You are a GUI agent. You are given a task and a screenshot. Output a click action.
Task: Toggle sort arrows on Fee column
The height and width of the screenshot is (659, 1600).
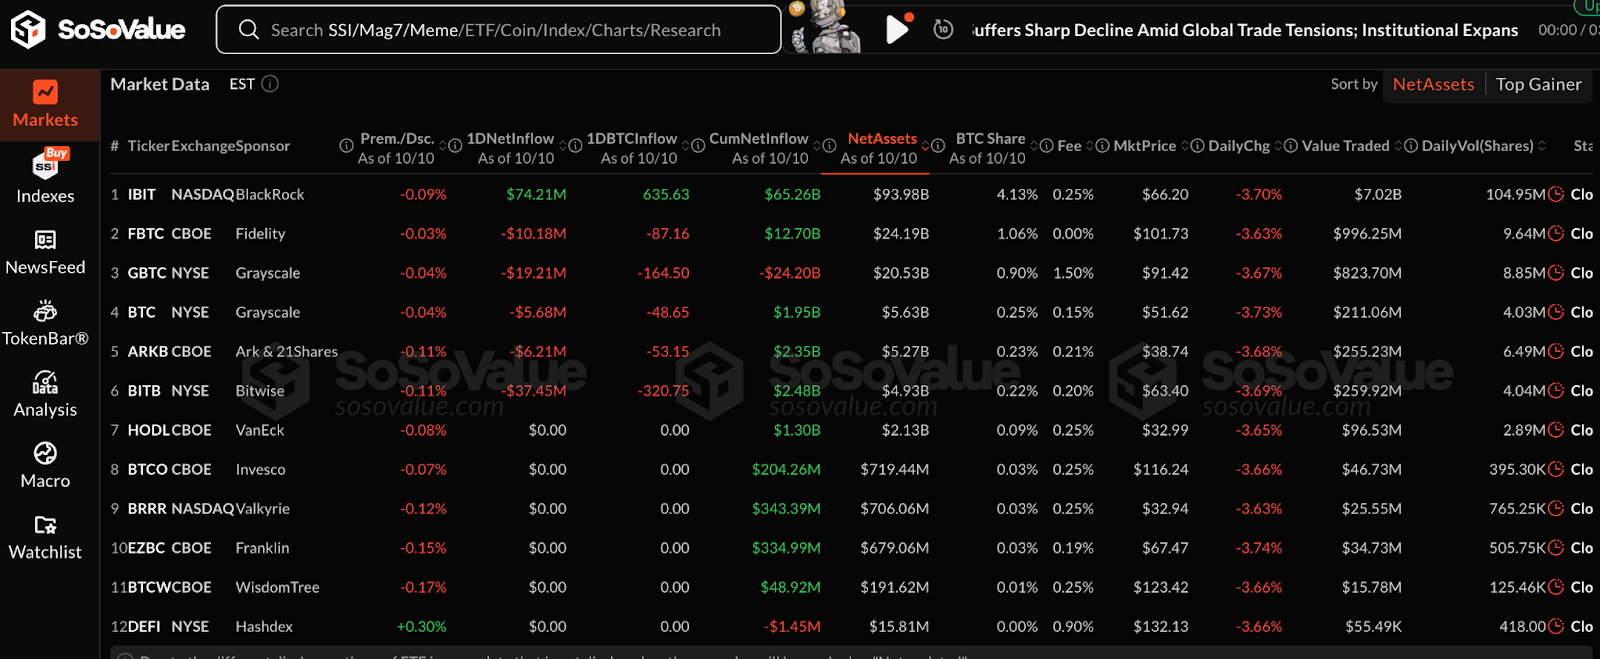click(x=1090, y=146)
